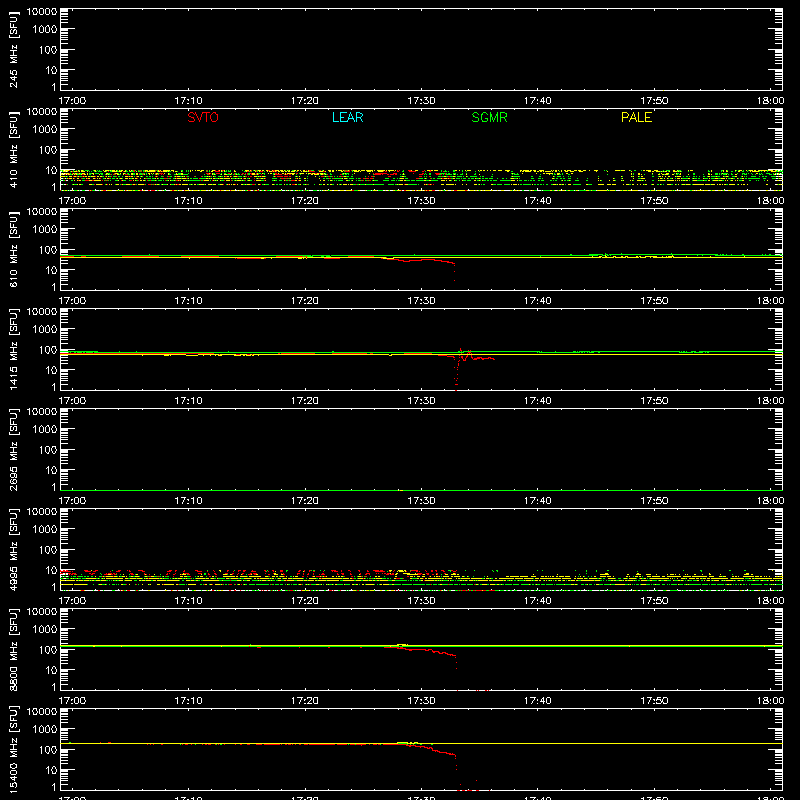Select the green SGMR legend label

489,117
